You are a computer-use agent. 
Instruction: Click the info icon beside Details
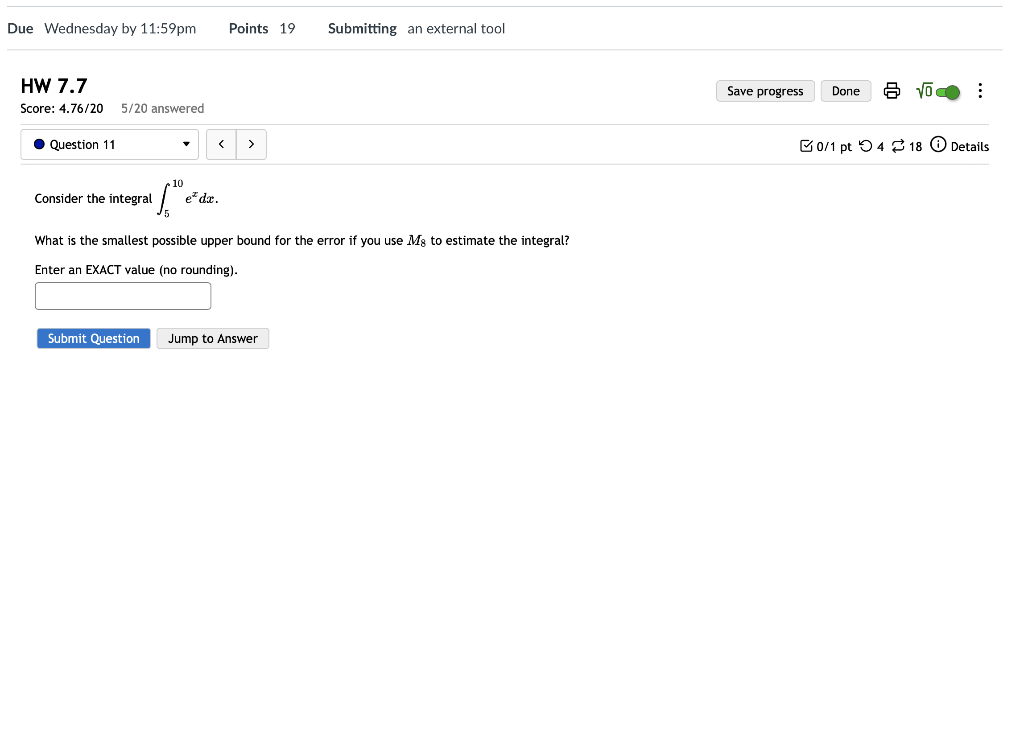click(x=938, y=144)
